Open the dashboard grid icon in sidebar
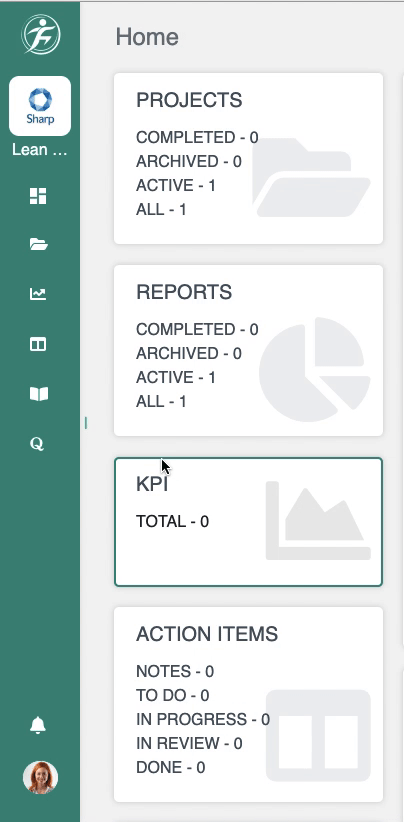The width and height of the screenshot is (404, 822). pos(38,196)
